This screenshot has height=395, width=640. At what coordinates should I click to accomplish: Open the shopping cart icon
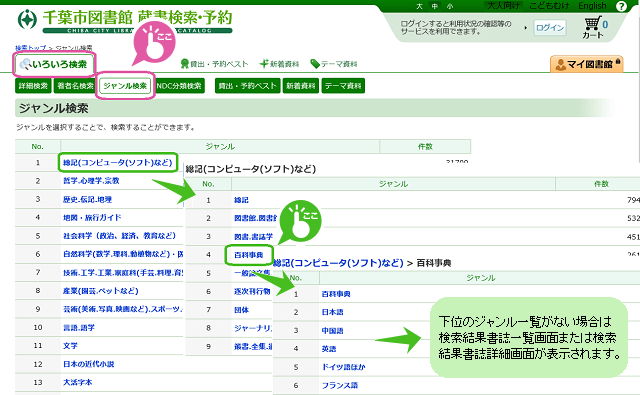592,23
